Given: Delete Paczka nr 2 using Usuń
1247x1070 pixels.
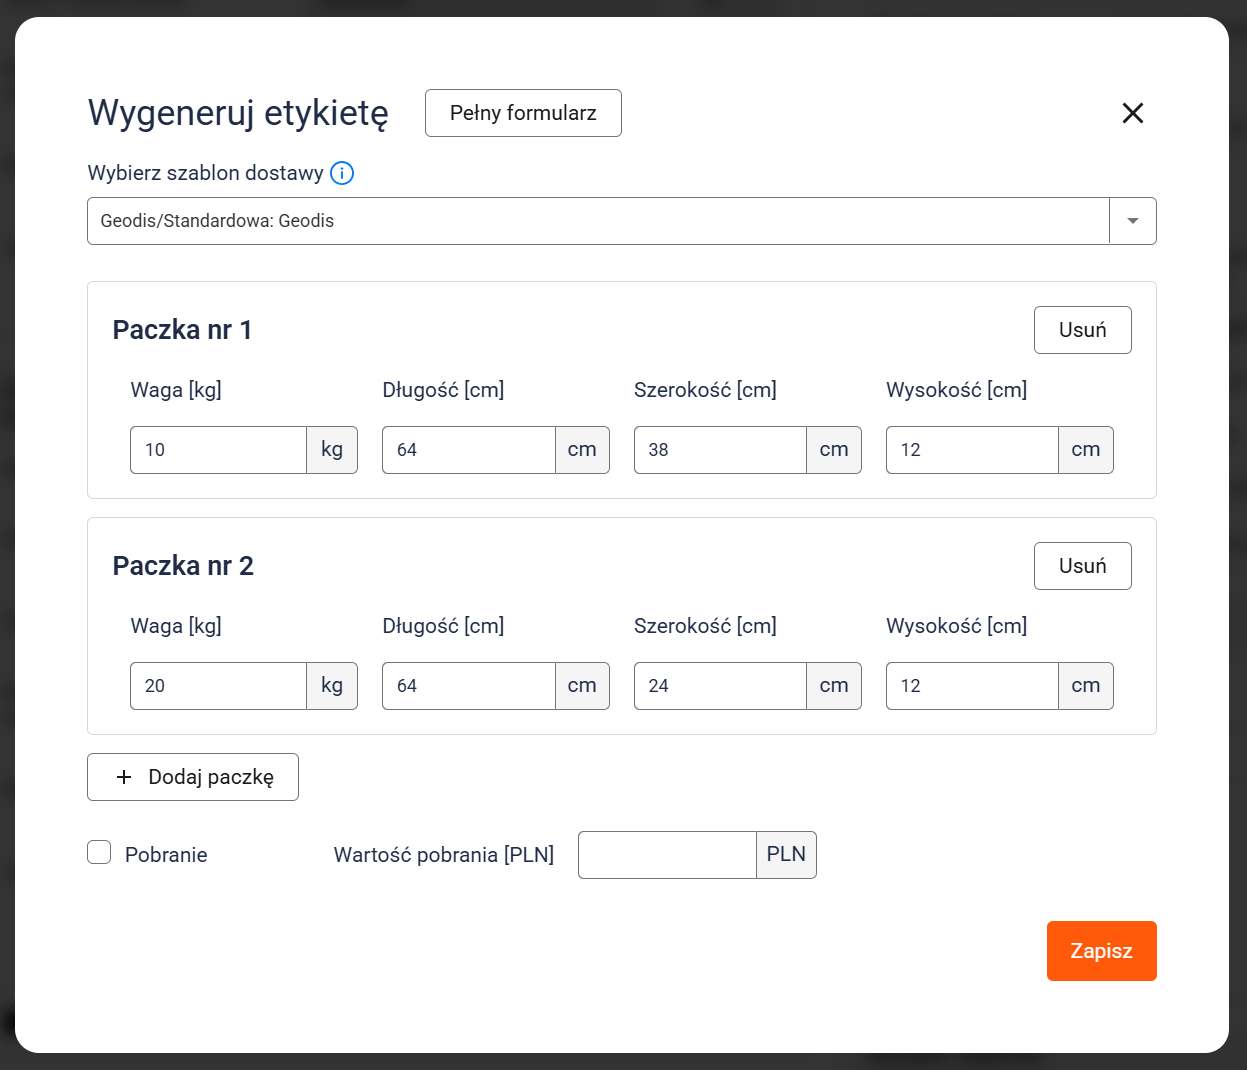Looking at the screenshot, I should [x=1082, y=566].
